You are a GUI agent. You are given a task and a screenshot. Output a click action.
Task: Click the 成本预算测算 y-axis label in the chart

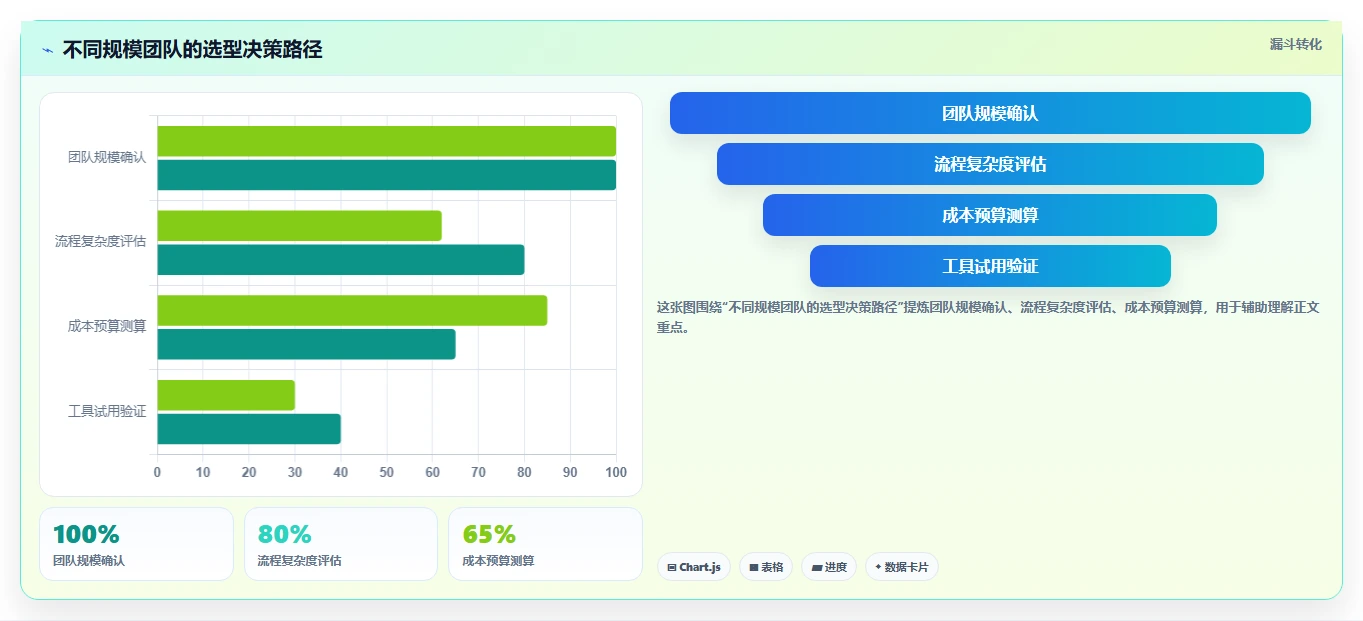(x=107, y=326)
